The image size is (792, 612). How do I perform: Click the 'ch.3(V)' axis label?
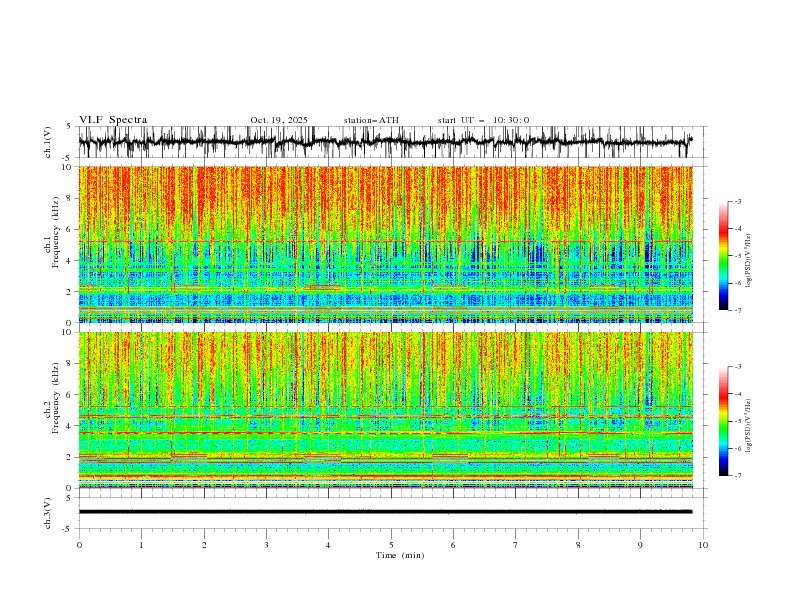pyautogui.click(x=48, y=513)
